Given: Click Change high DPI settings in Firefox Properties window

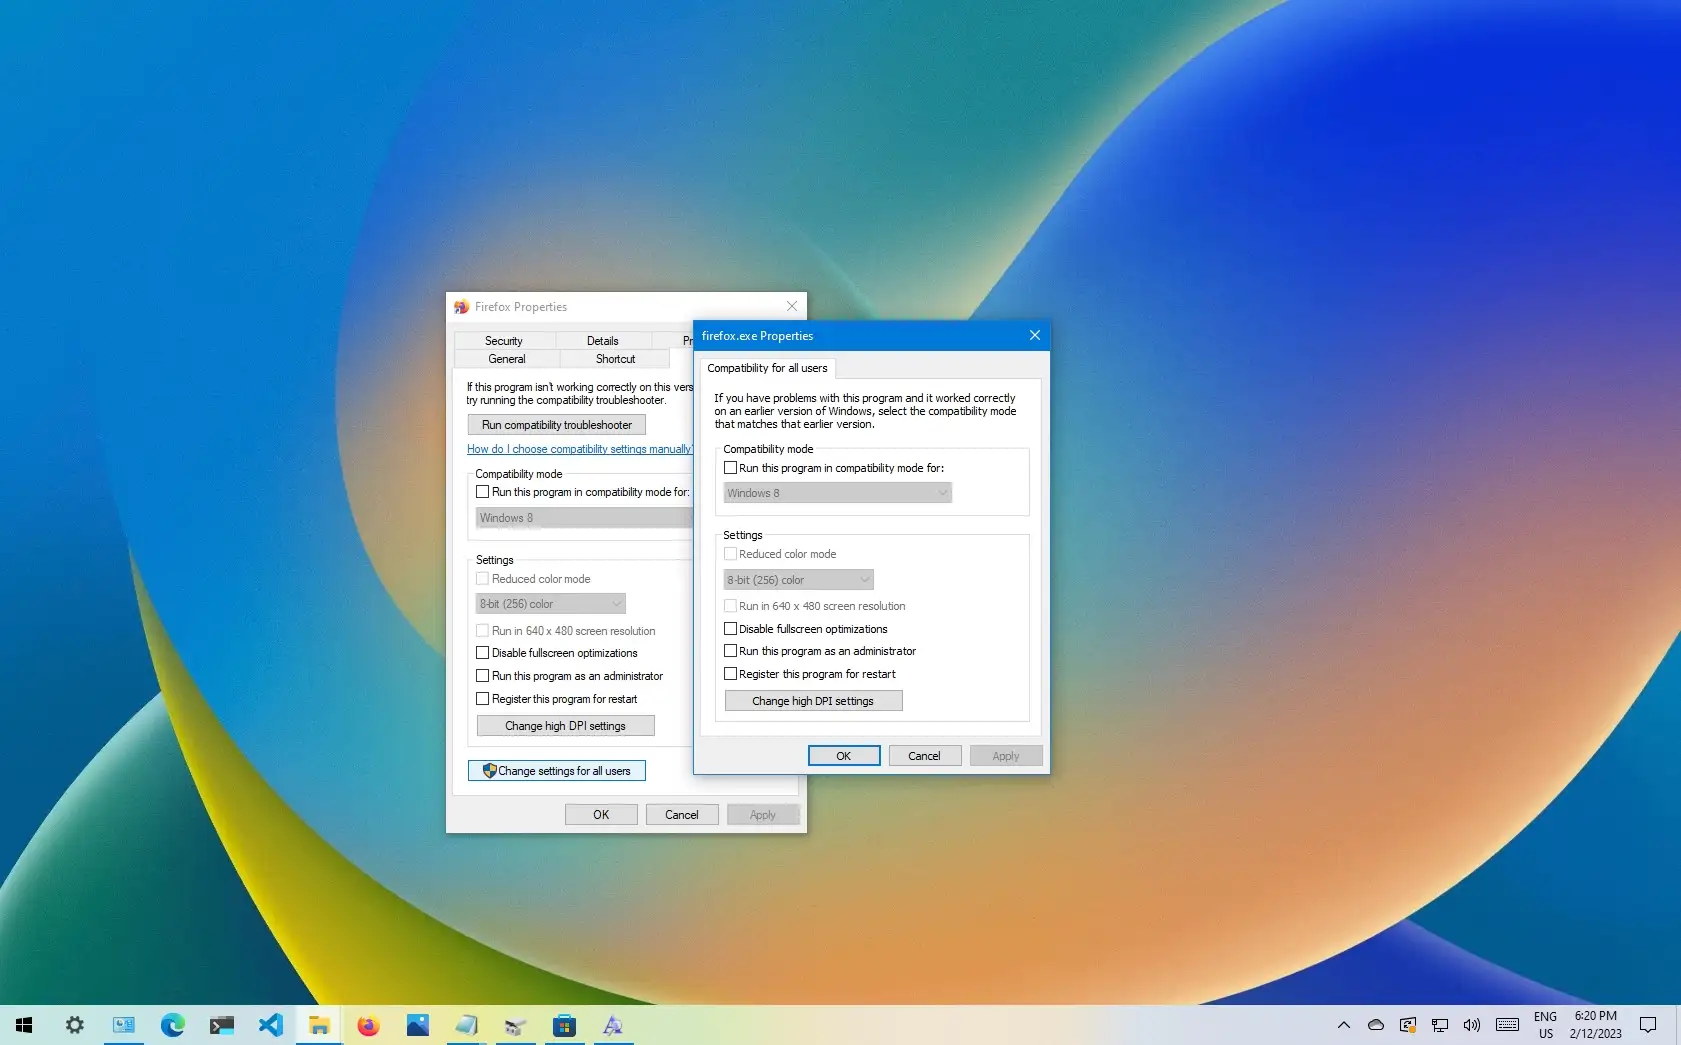Looking at the screenshot, I should point(566,726).
